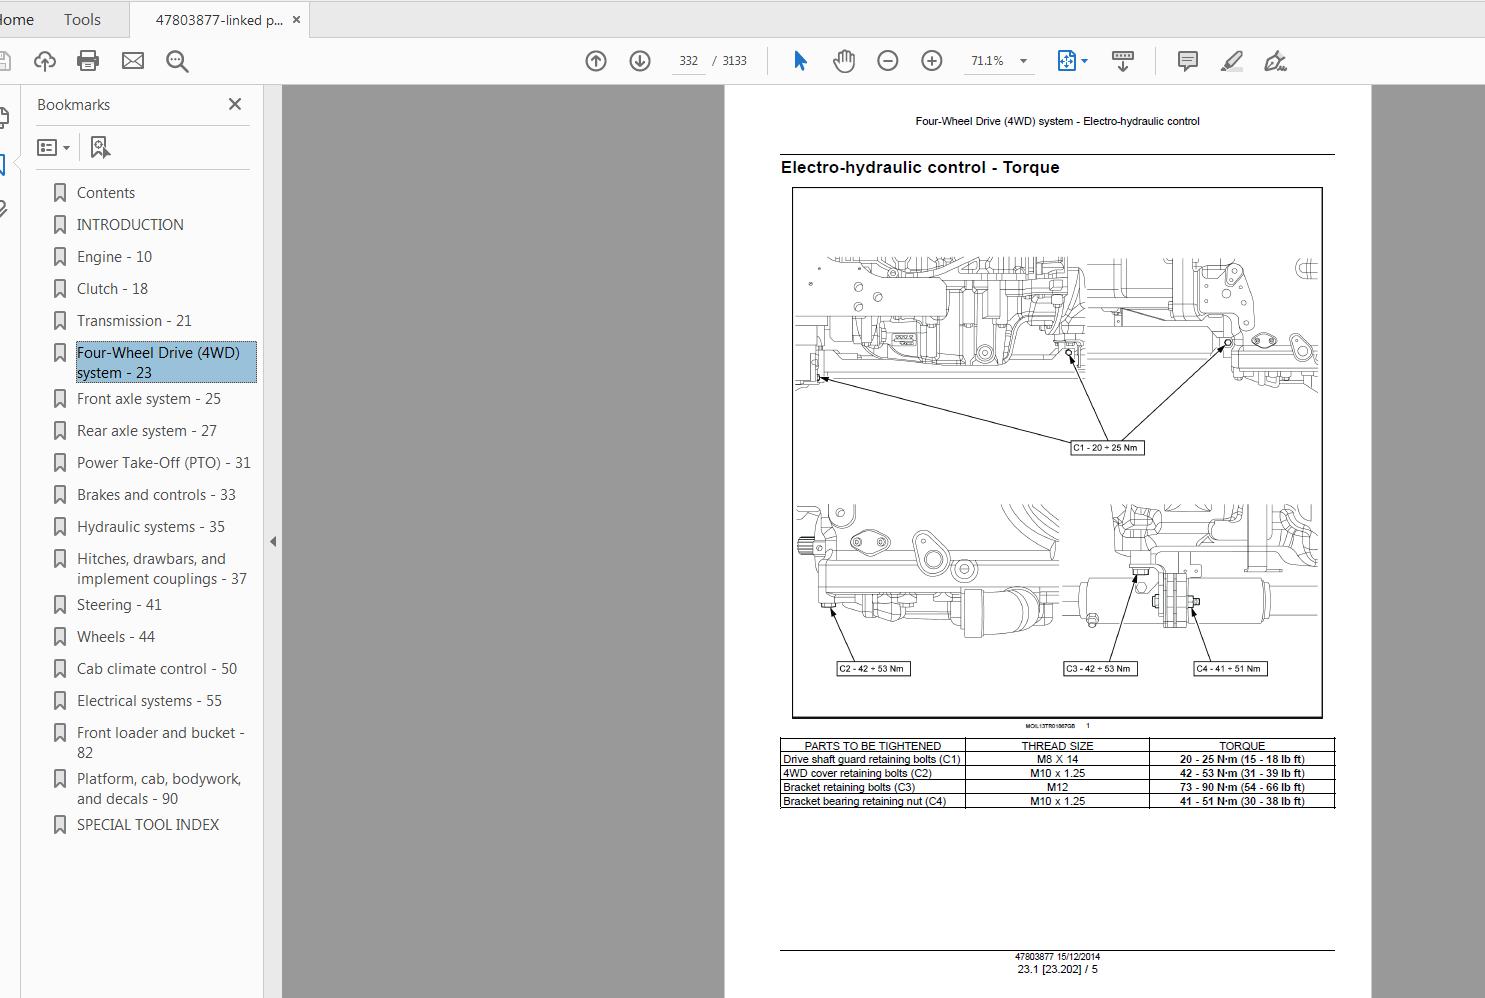Jump to Steering - 41 bookmark
The width and height of the screenshot is (1485, 998).
click(x=119, y=605)
